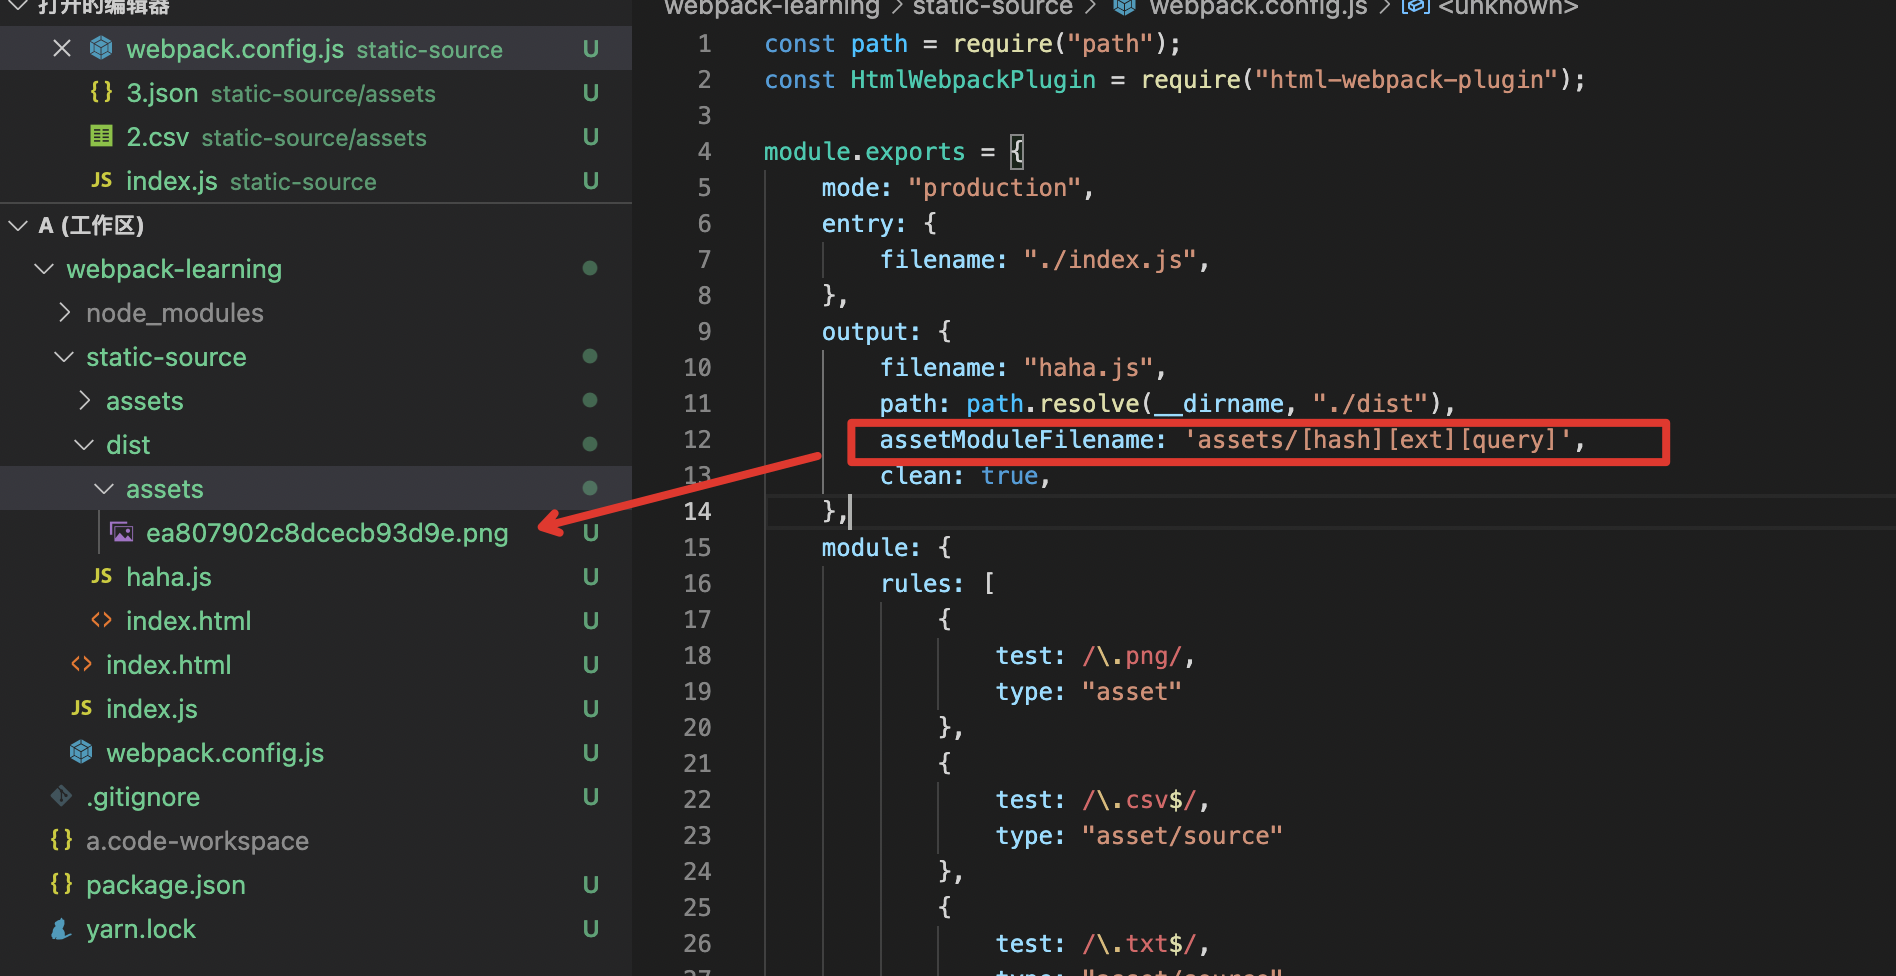The image size is (1896, 976).
Task: Place cursor on assetModuleFilename property
Action: 1016,440
